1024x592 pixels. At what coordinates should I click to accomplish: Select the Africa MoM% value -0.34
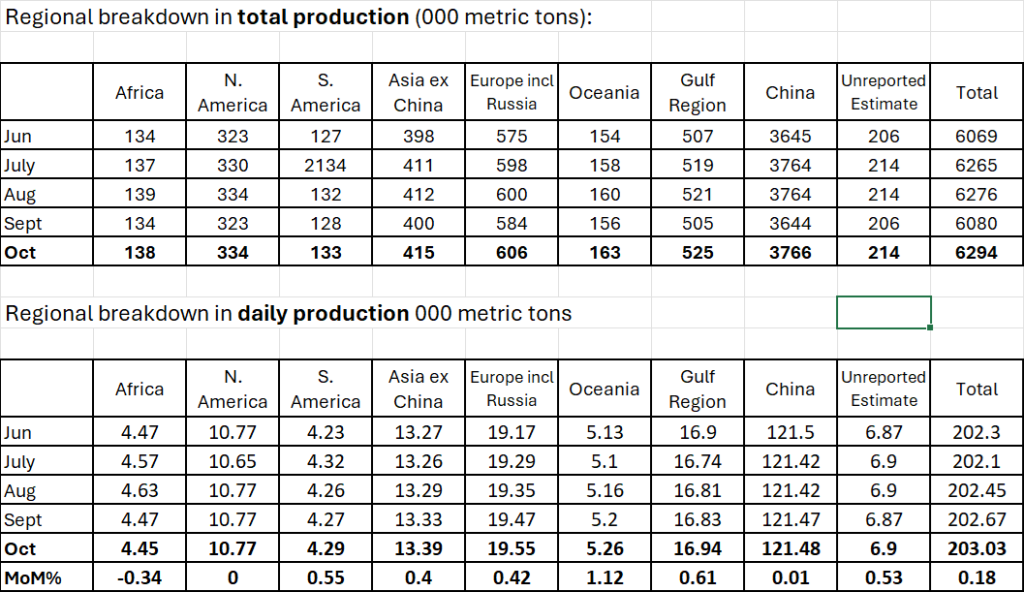(x=140, y=578)
